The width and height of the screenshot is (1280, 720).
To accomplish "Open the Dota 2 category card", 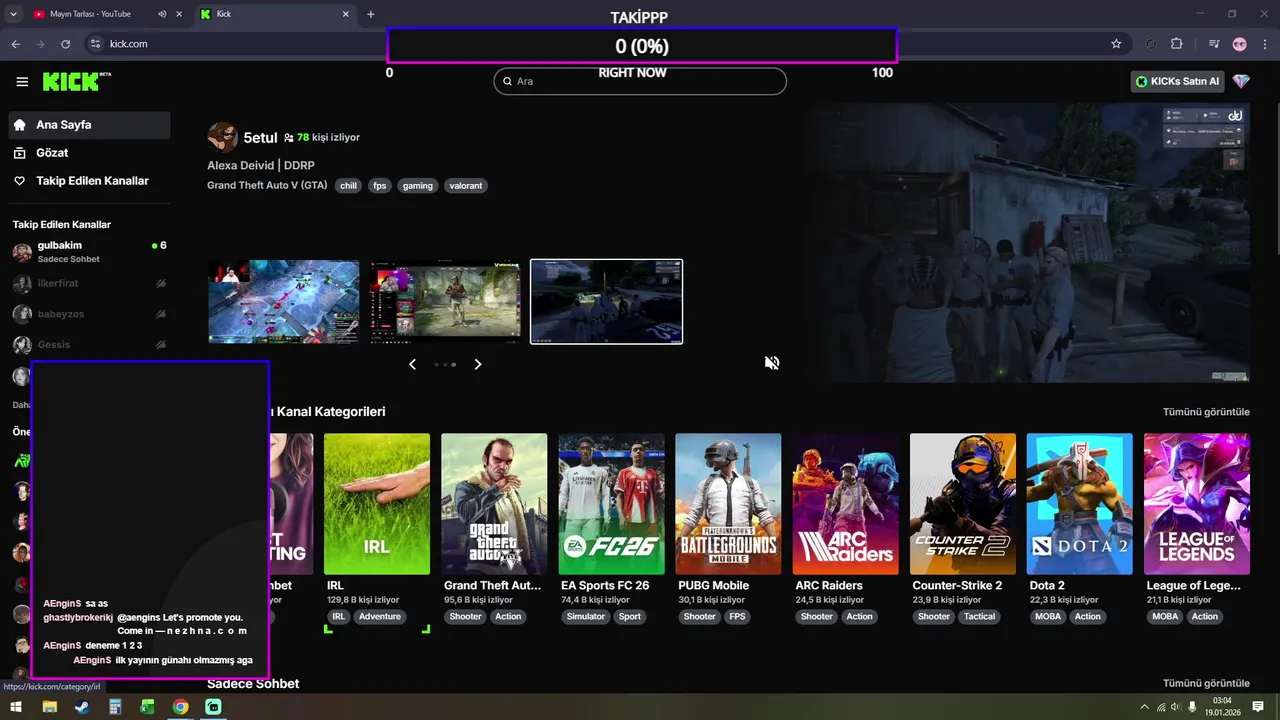I will pyautogui.click(x=1079, y=504).
